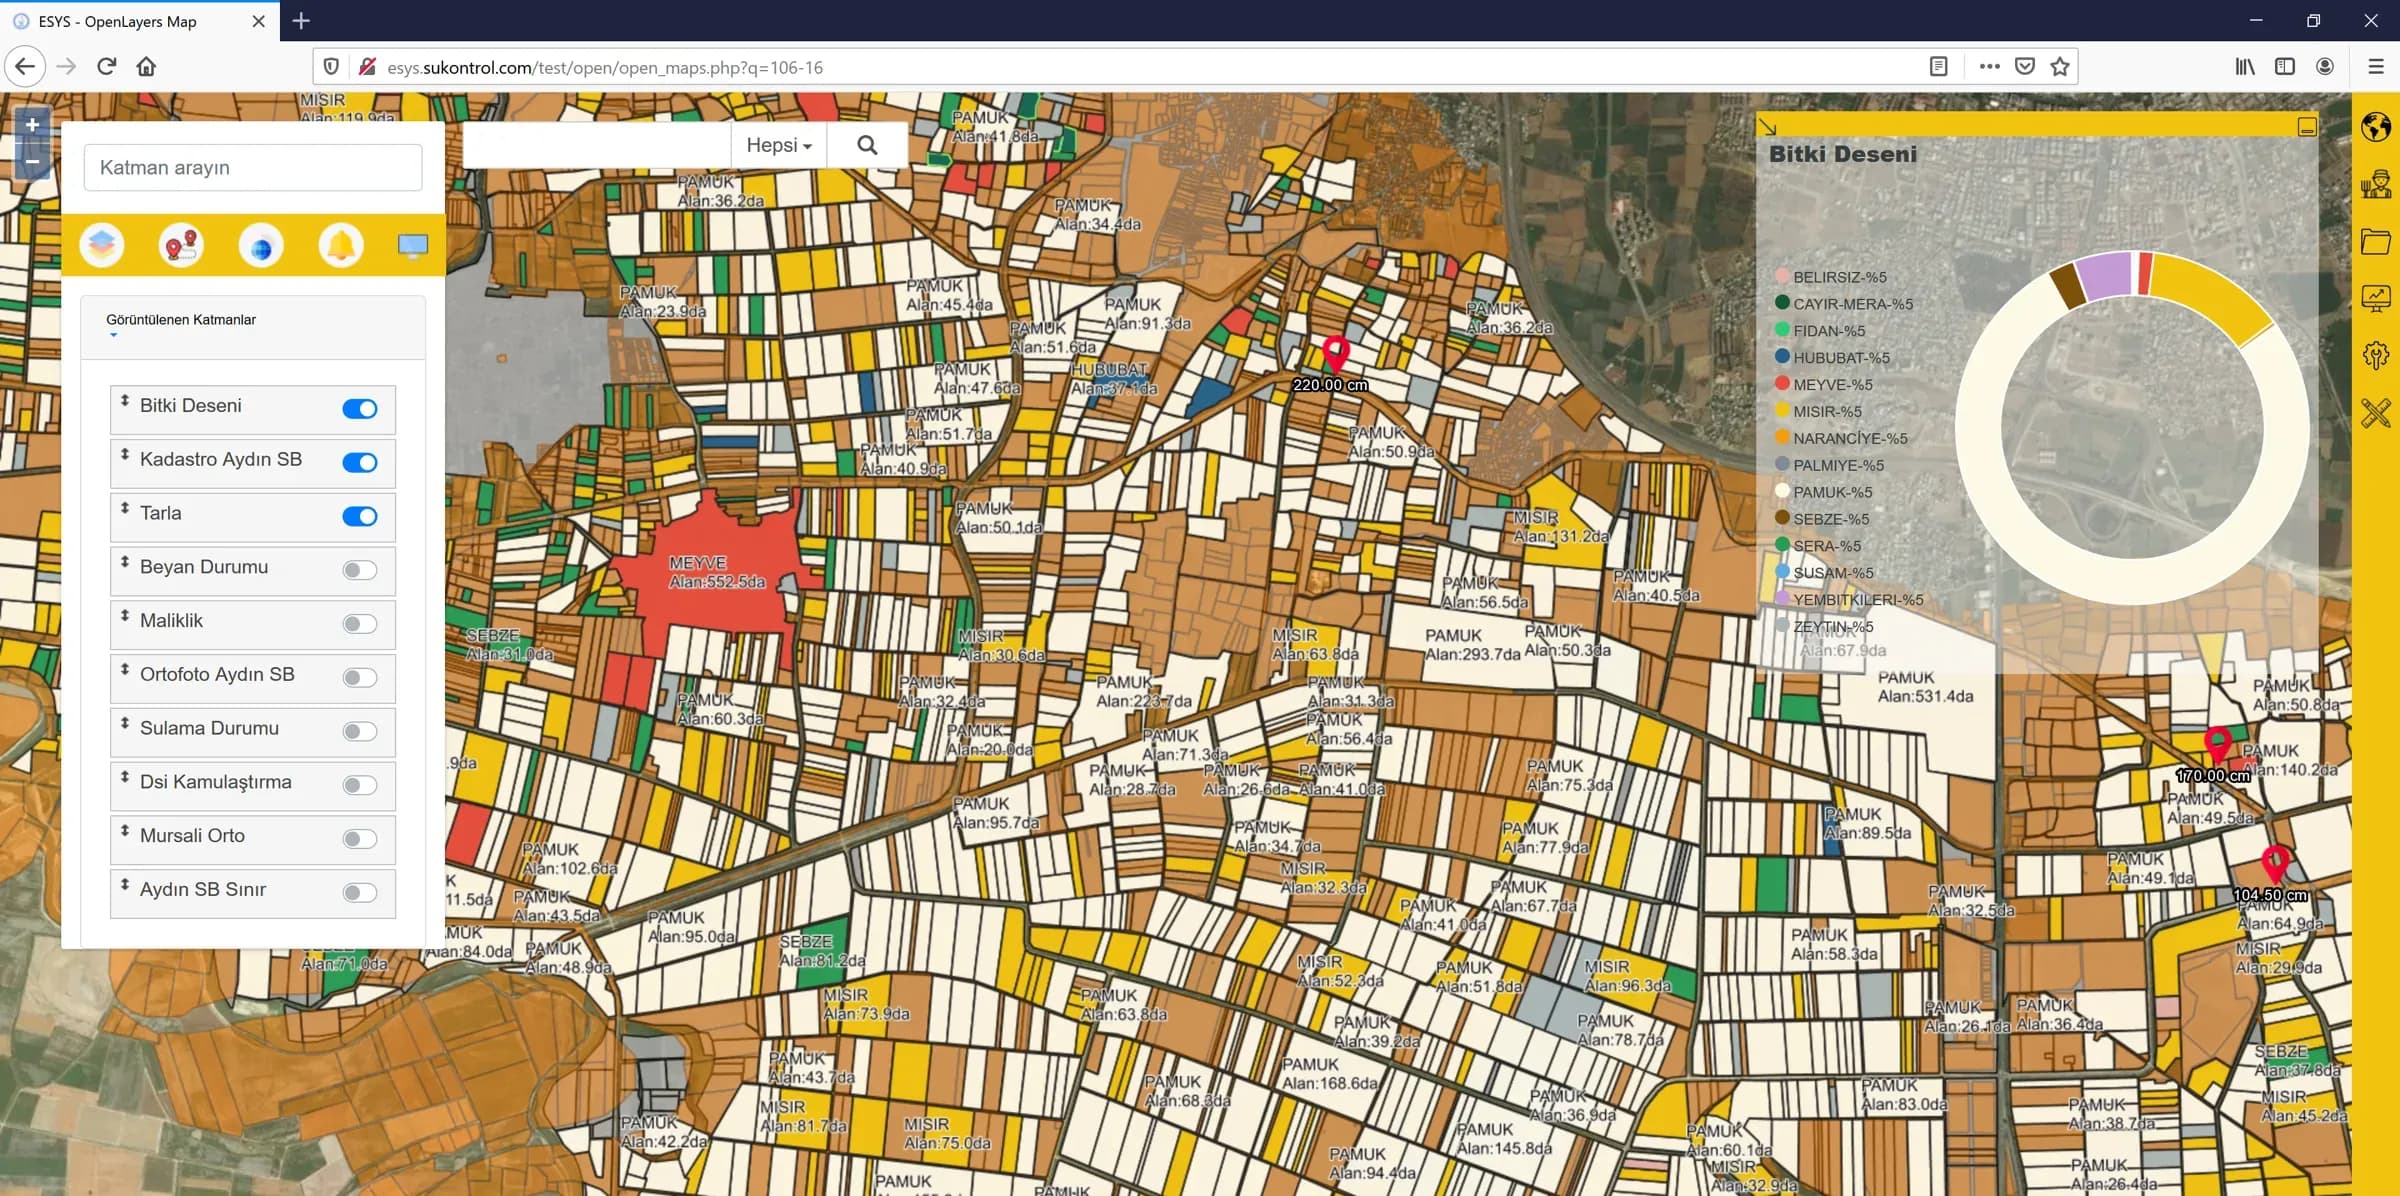
Task: Minimize the Bitki Deseni chart panel
Action: 2306,127
